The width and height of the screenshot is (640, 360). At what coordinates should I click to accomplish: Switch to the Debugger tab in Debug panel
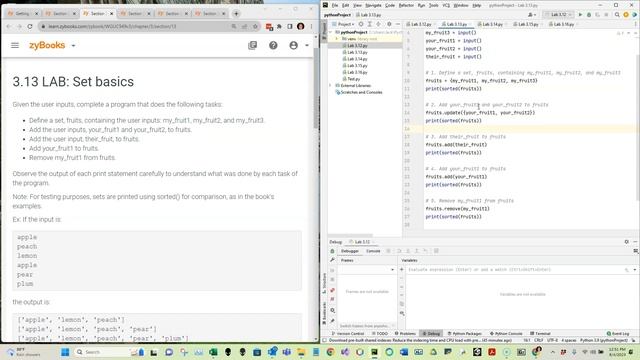point(350,251)
